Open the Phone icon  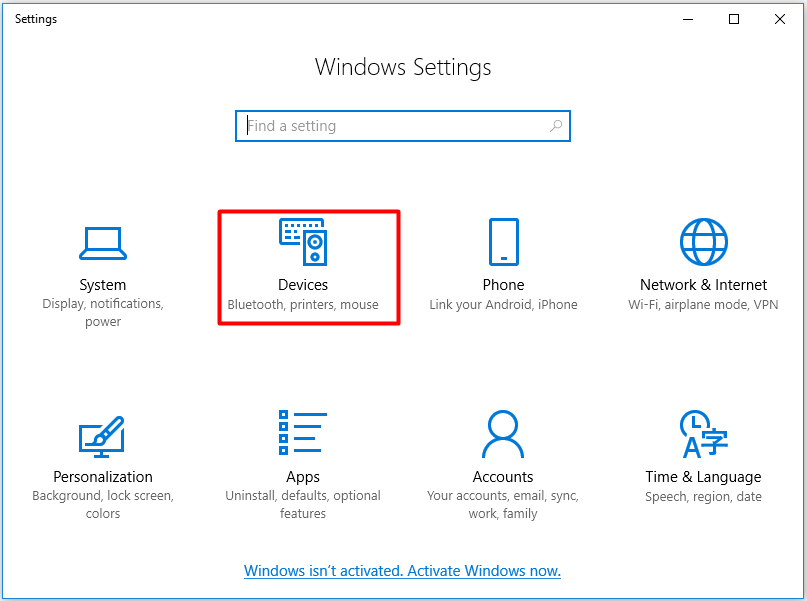pos(503,242)
